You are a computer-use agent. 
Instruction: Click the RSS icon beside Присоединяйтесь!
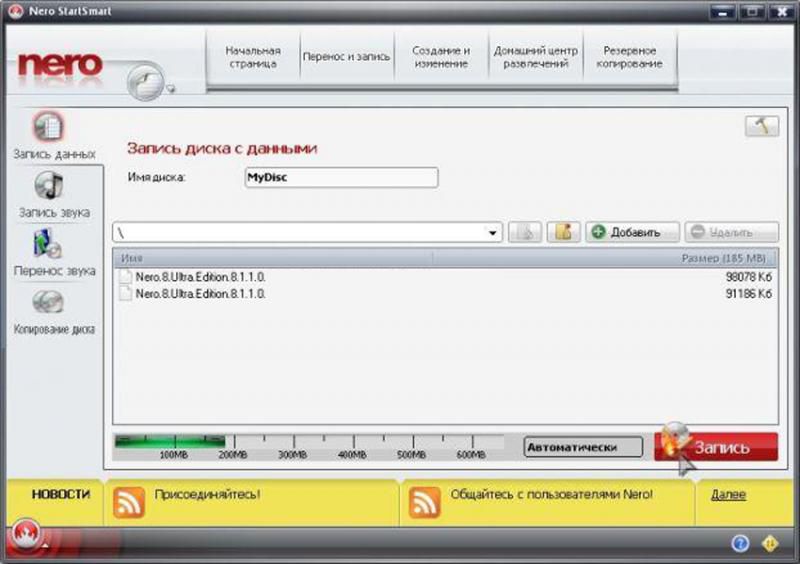pos(128,502)
